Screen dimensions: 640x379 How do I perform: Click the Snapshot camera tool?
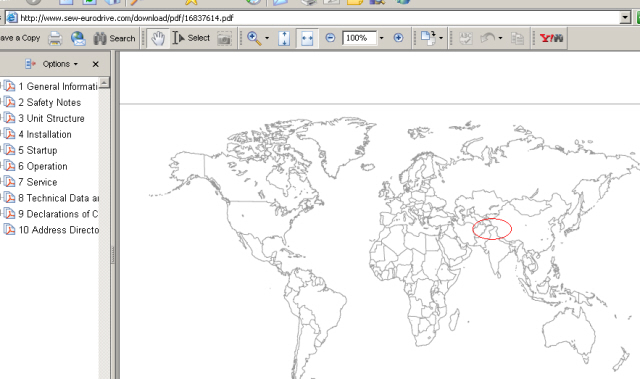click(x=224, y=38)
